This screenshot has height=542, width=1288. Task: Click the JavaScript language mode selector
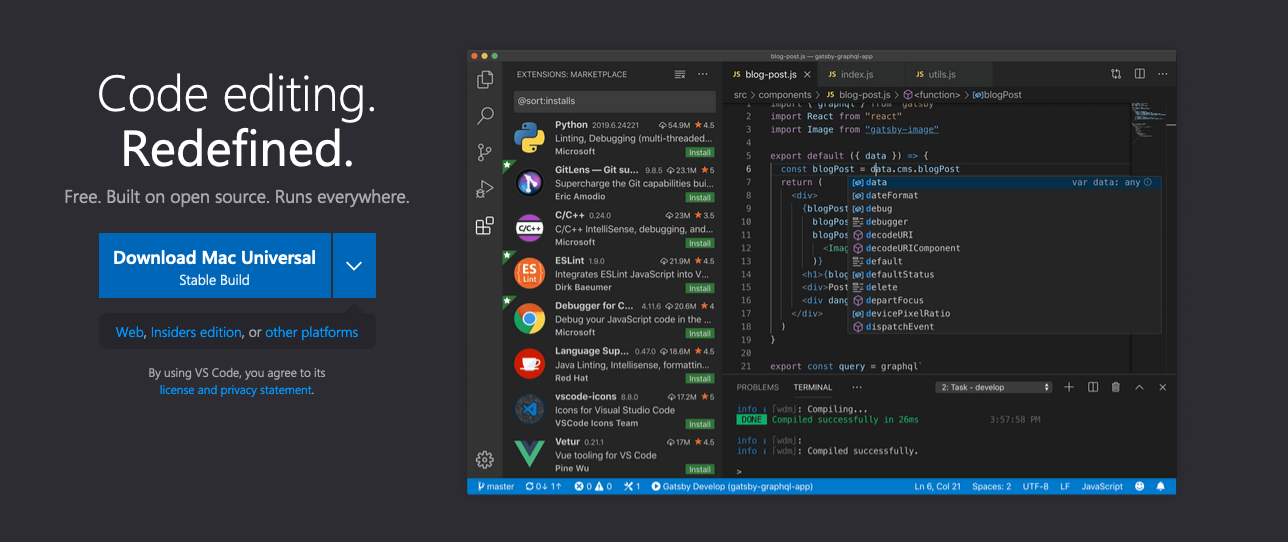tap(1102, 486)
